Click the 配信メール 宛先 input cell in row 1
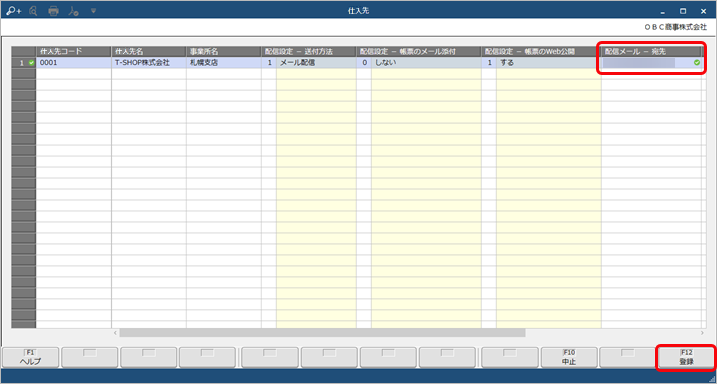The width and height of the screenshot is (717, 384). tap(651, 63)
